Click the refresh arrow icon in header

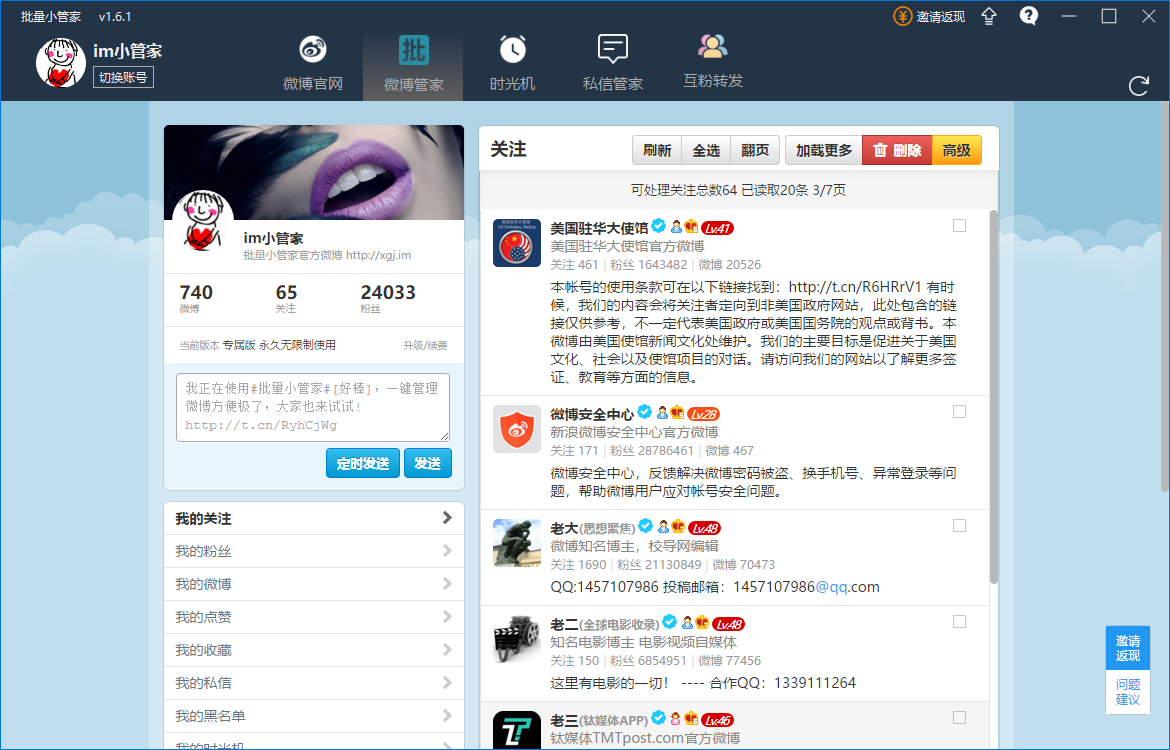1139,86
